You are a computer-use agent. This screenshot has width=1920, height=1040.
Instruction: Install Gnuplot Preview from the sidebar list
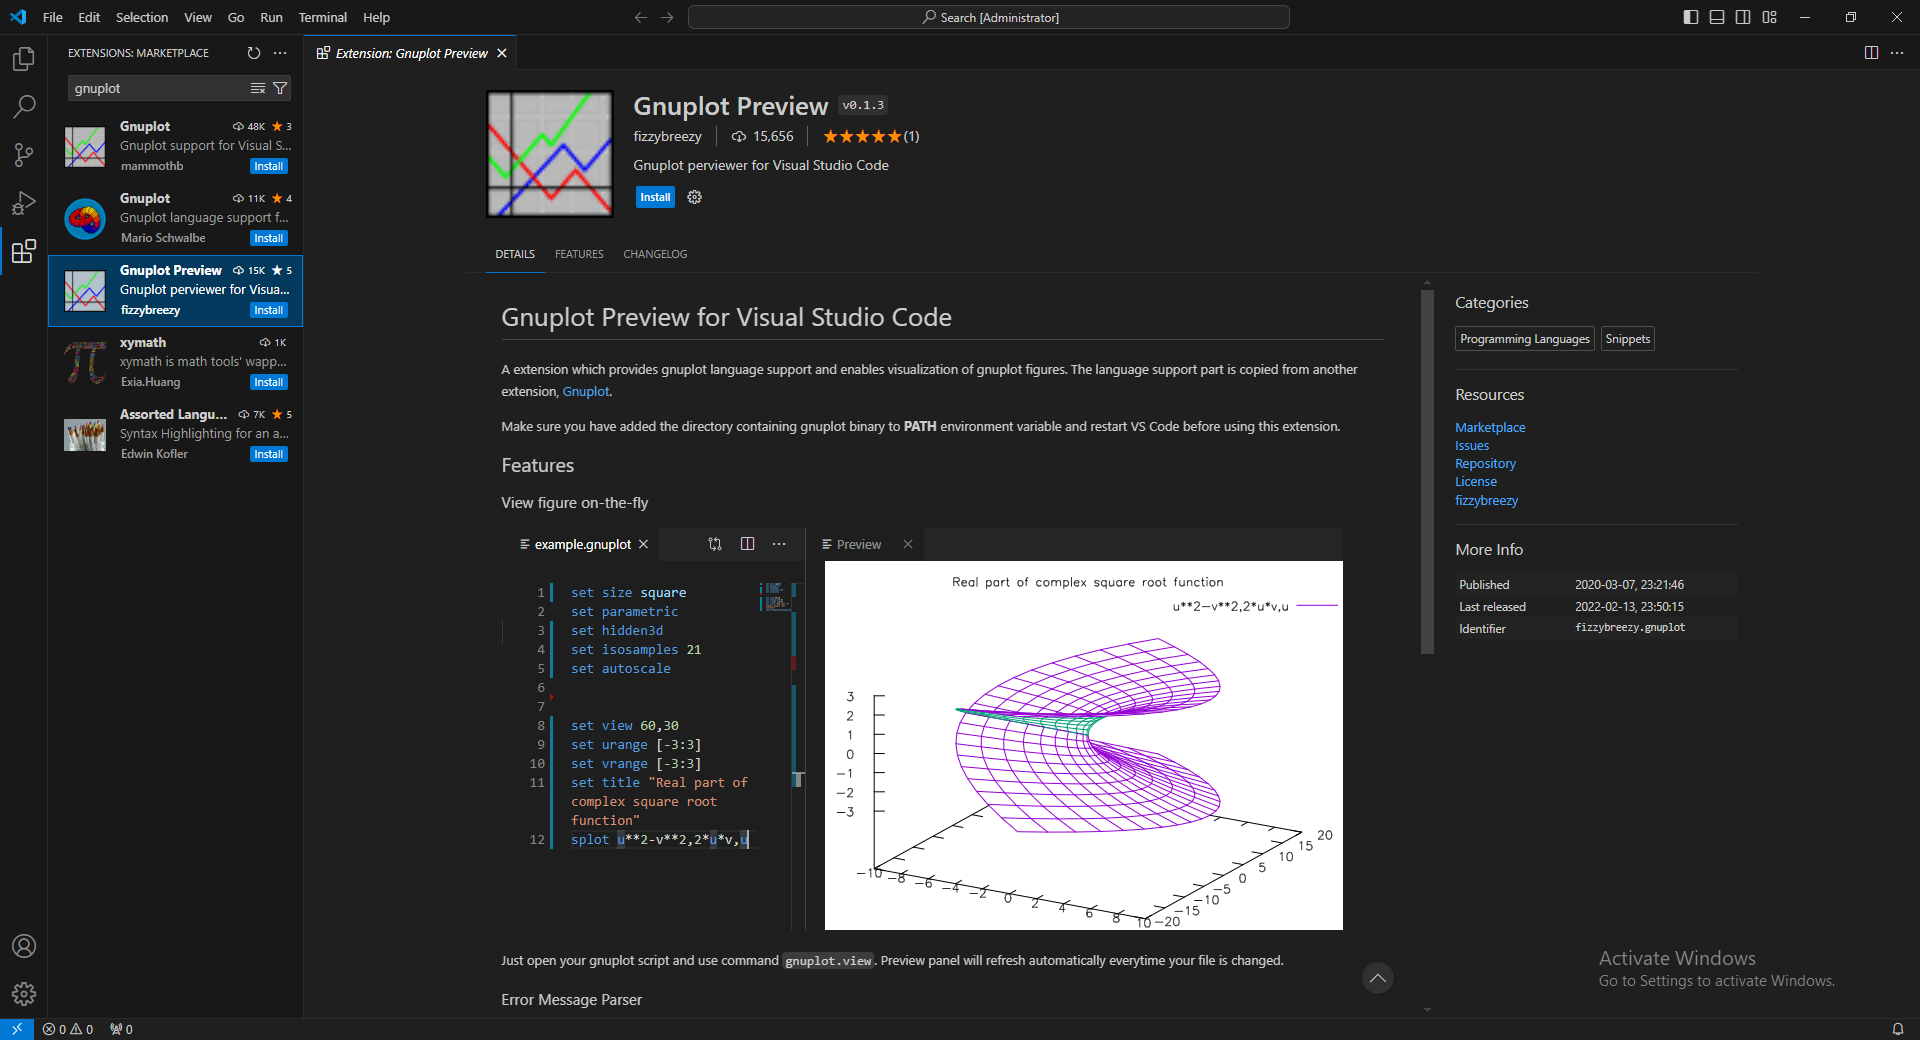[268, 310]
